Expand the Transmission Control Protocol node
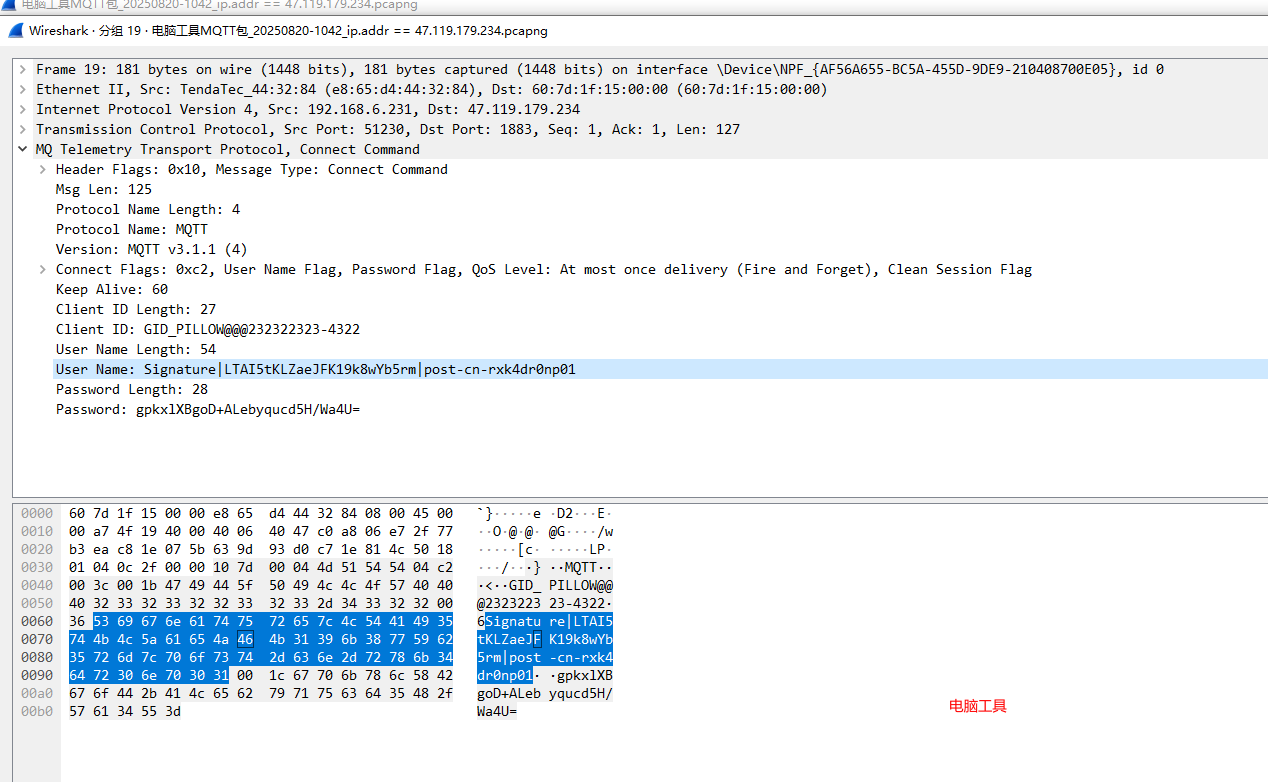Image resolution: width=1268 pixels, height=782 pixels. point(23,130)
